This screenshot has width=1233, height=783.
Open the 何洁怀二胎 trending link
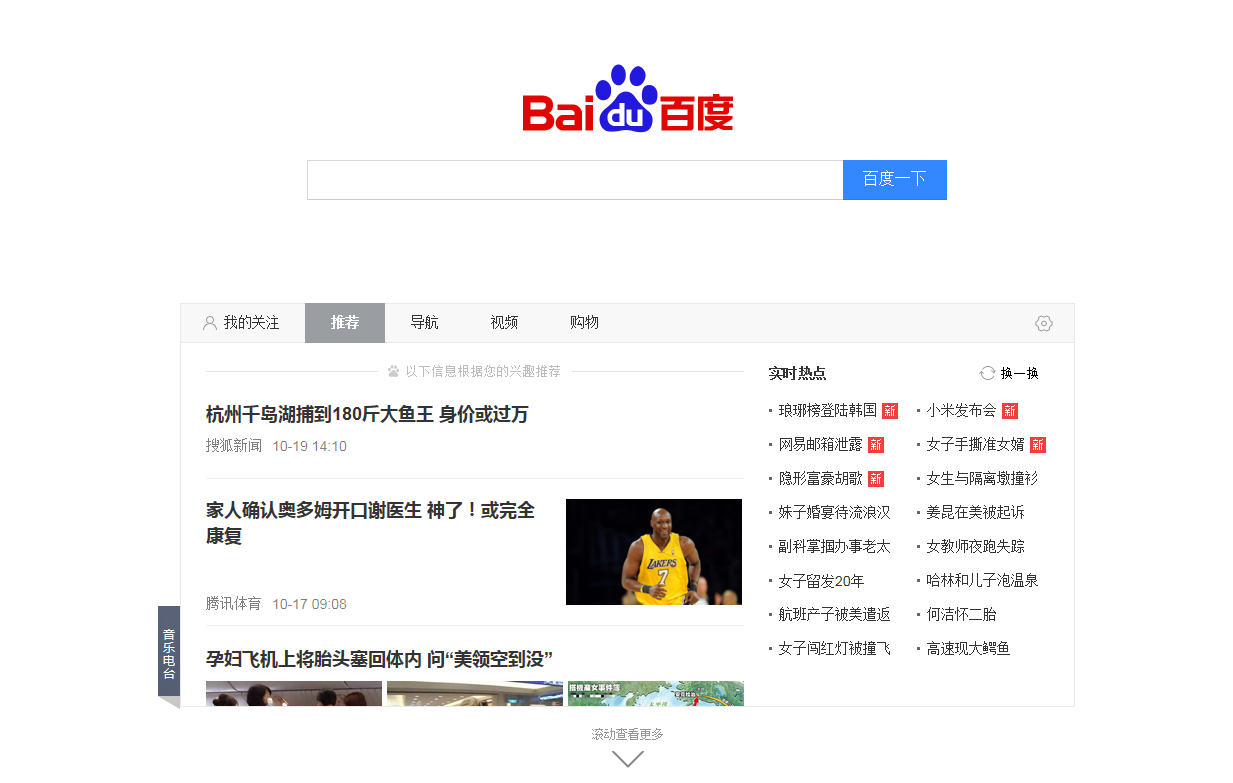coord(960,614)
